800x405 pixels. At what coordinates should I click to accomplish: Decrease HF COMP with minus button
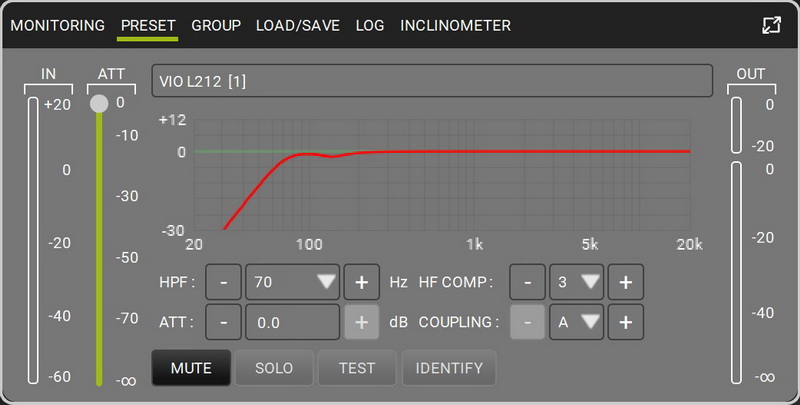pyautogui.click(x=528, y=282)
